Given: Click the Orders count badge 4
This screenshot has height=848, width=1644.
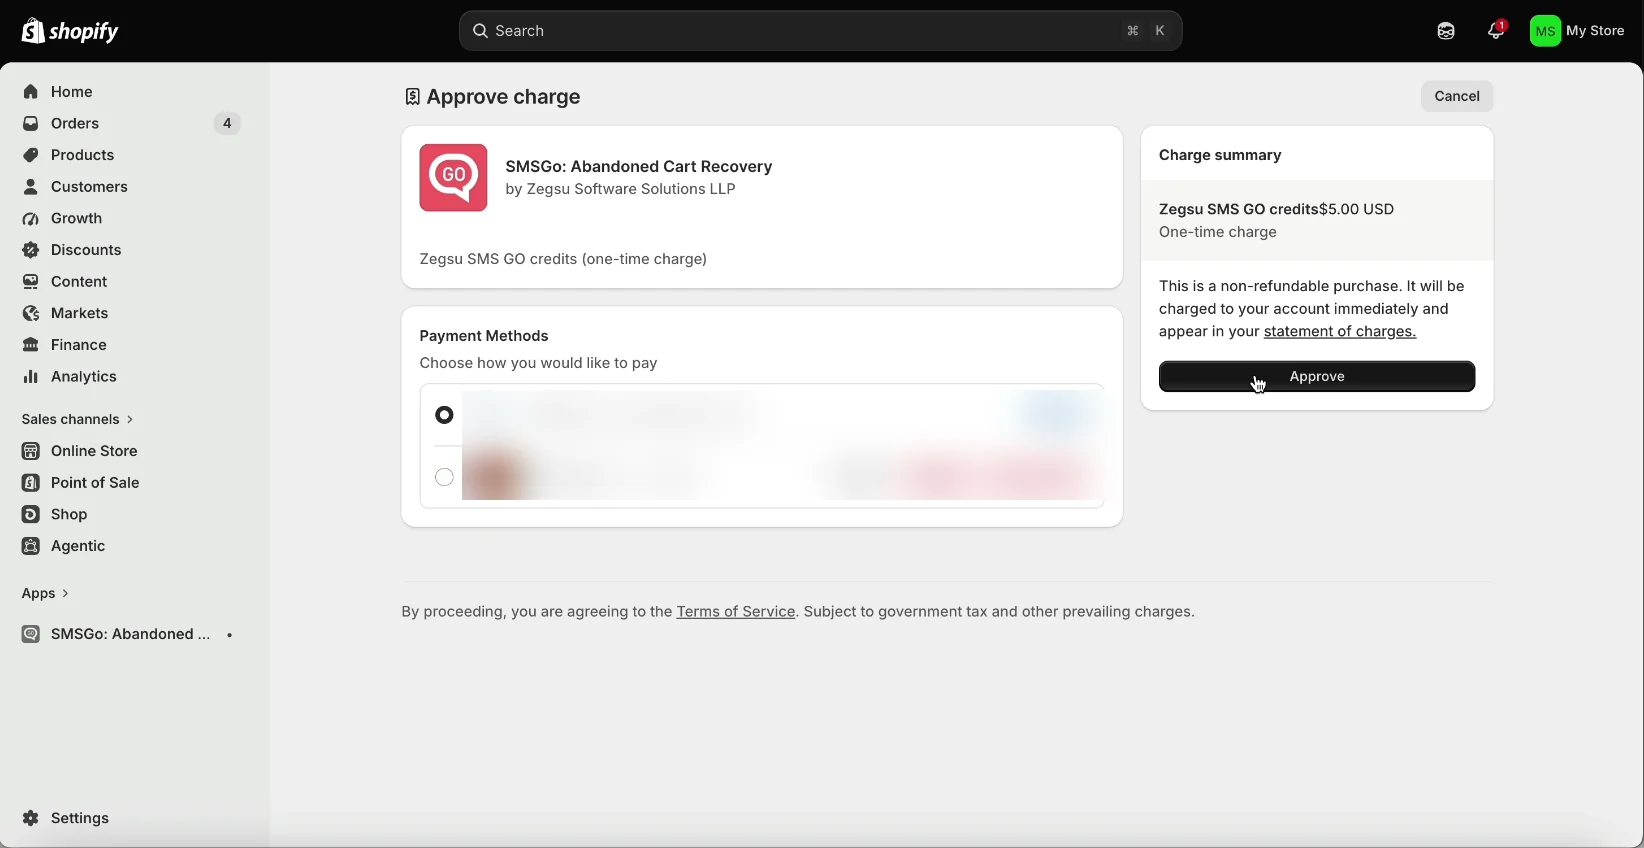Looking at the screenshot, I should coord(227,124).
